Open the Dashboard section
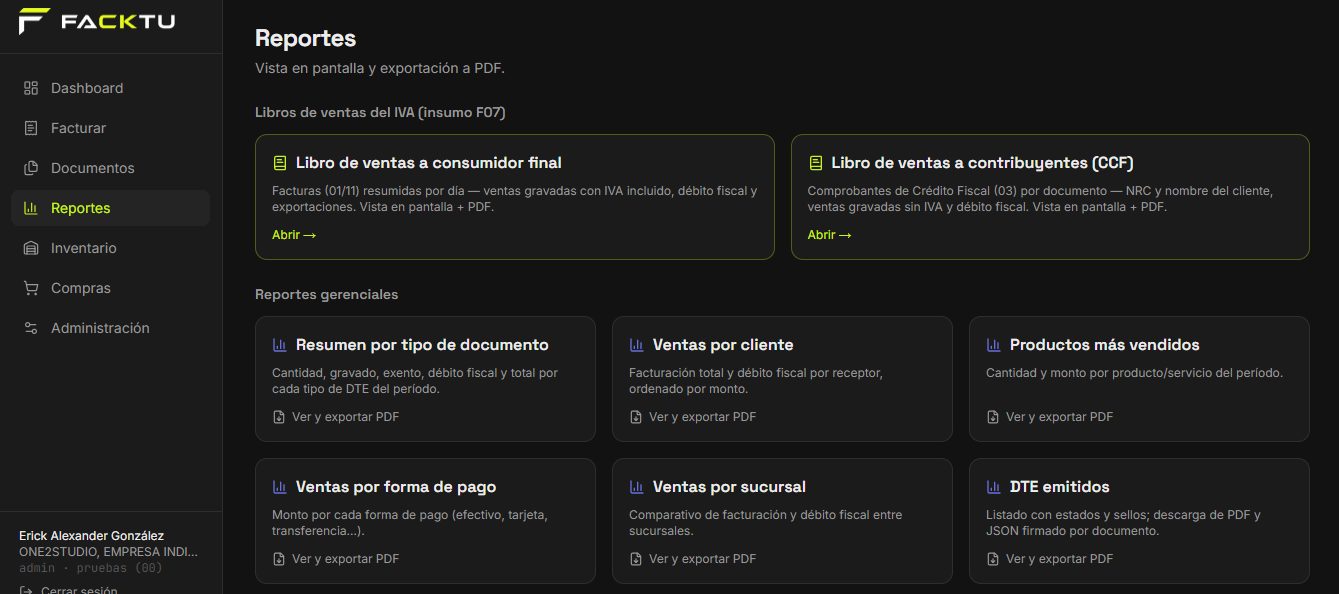Viewport: 1339px width, 594px height. pos(110,88)
